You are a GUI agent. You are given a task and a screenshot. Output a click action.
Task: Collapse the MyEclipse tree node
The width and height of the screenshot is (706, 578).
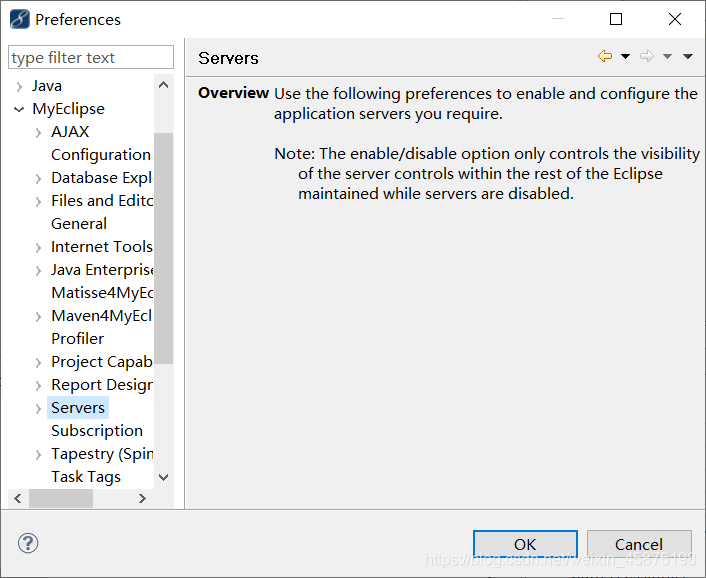(x=19, y=109)
